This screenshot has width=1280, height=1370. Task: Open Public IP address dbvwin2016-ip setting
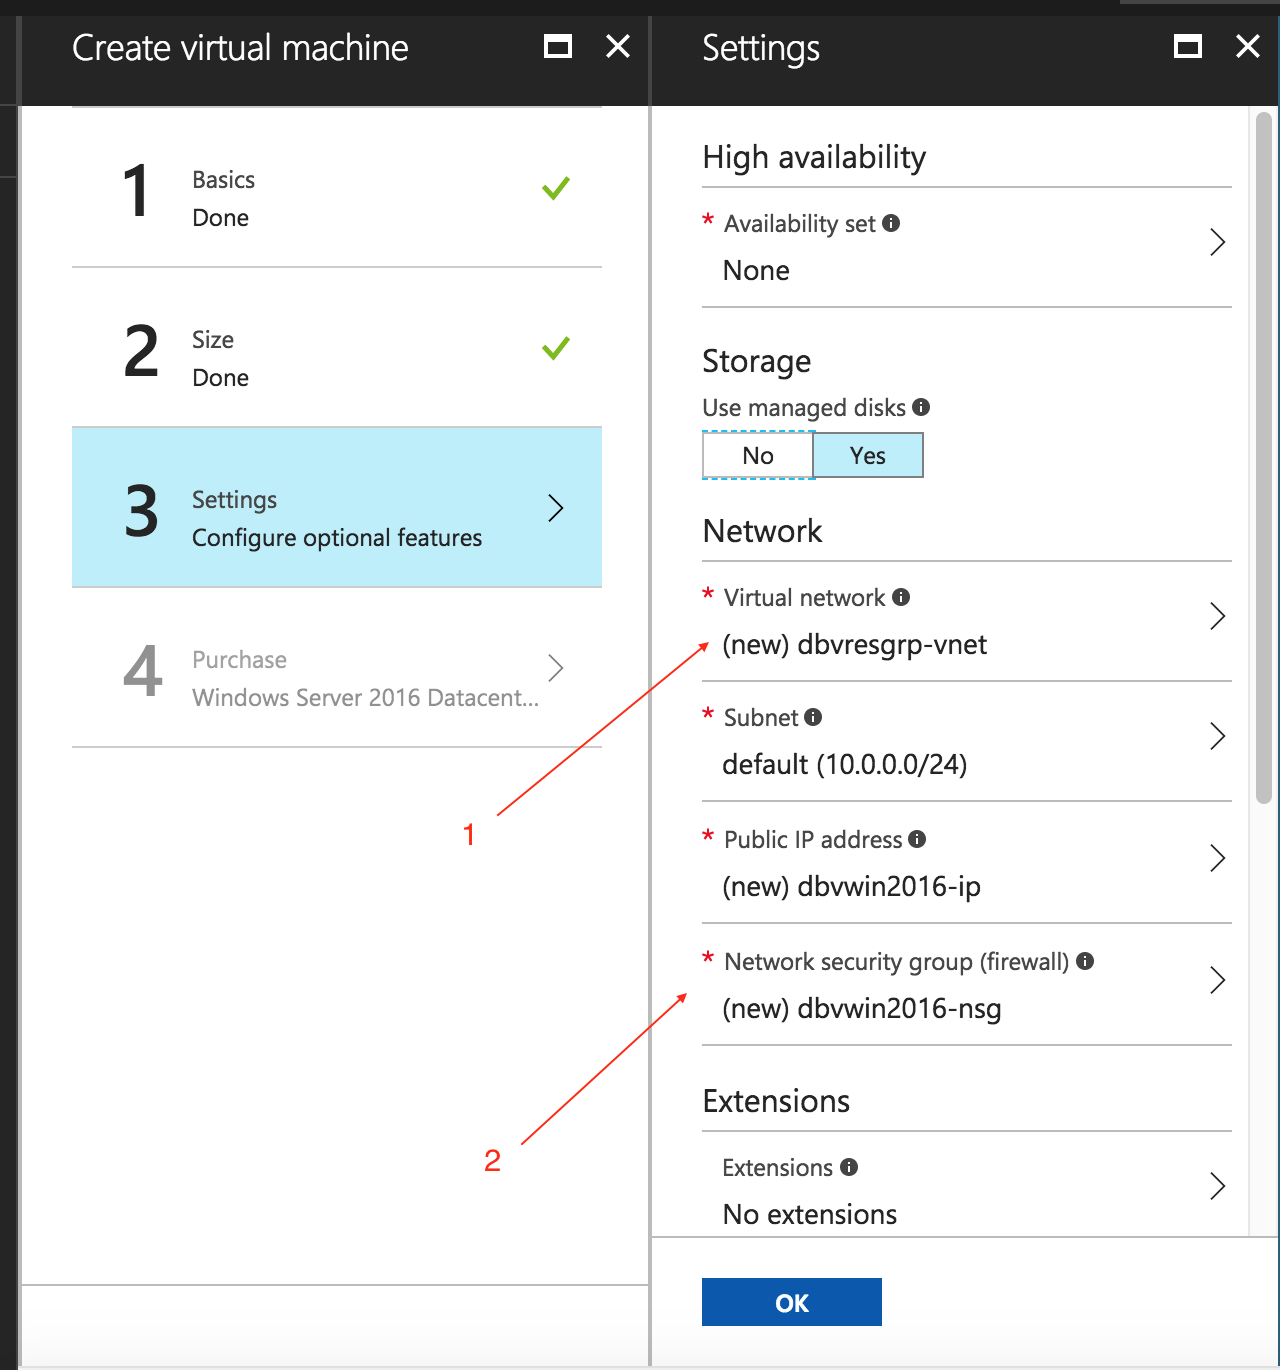pyautogui.click(x=967, y=862)
